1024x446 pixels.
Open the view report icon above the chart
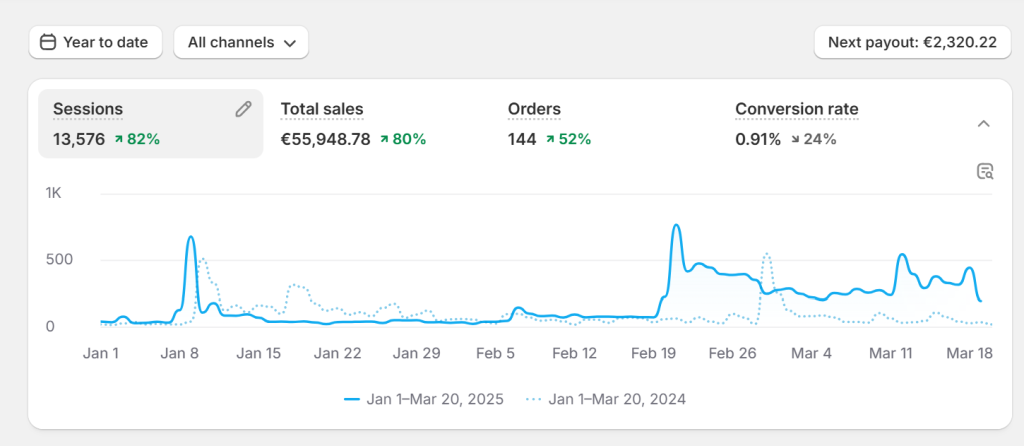coord(985,171)
